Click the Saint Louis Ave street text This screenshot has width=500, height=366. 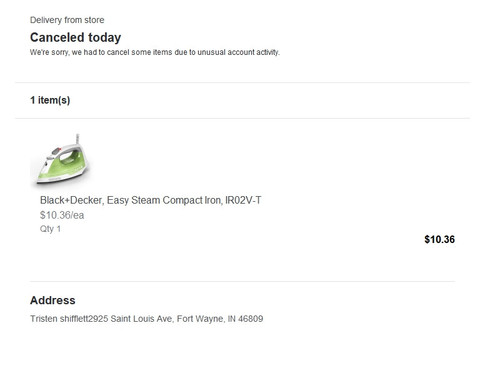141,319
